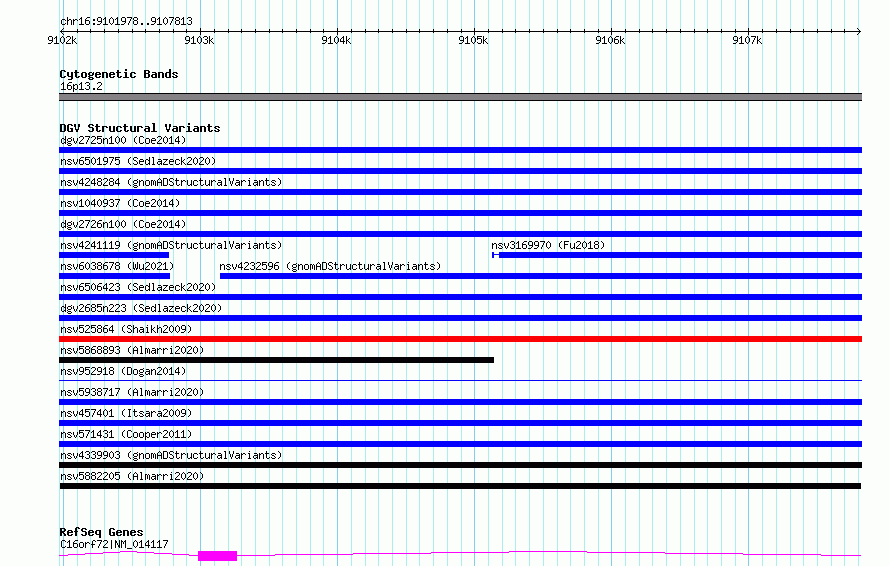Select the thin nsv952918 variant line
The image size is (890, 566).
pyautogui.click(x=460, y=380)
